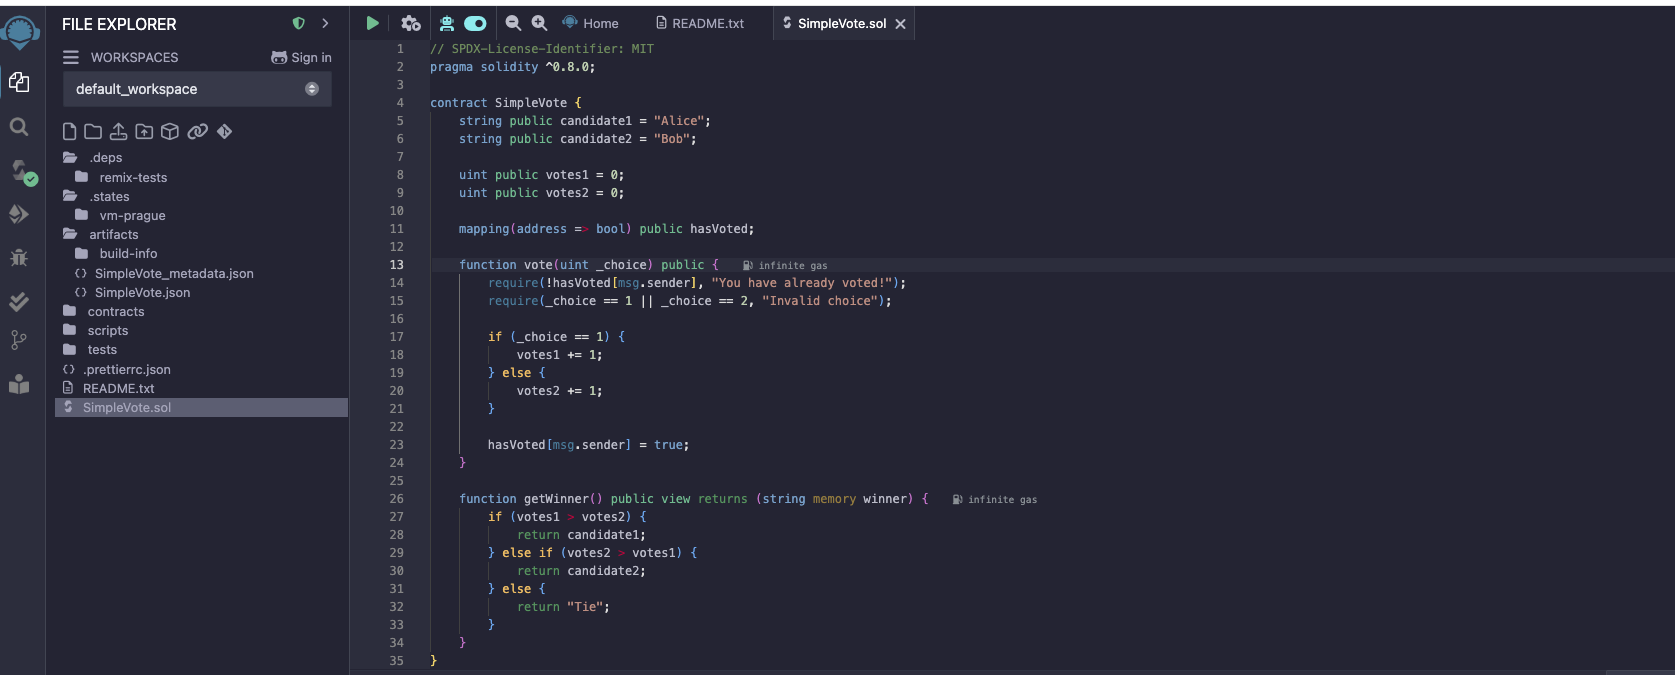Zoom out the editor font
Viewport: 1675px width, 675px height.
(x=513, y=22)
